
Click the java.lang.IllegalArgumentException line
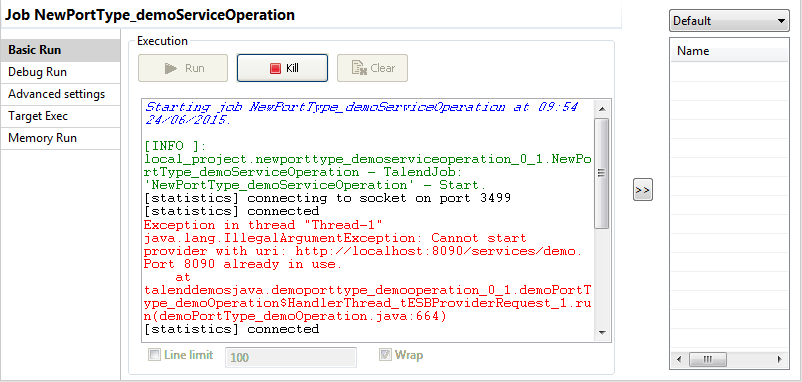[x=335, y=238]
